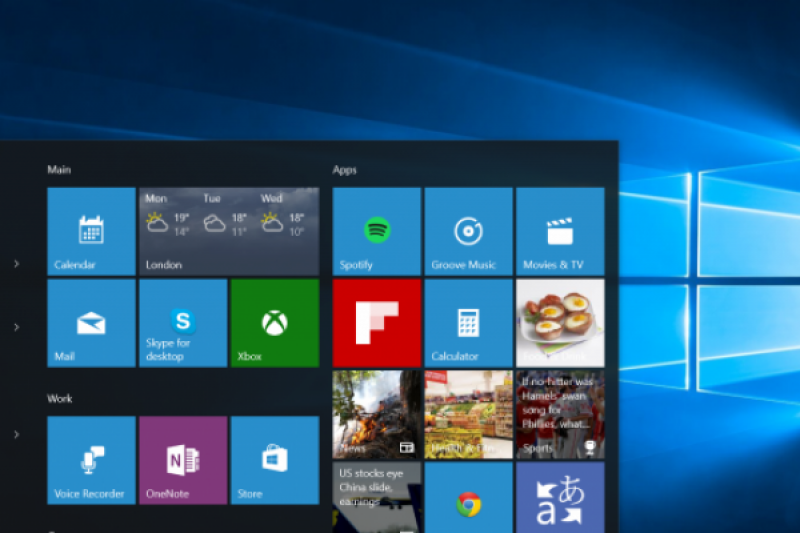Click the Main group header
The width and height of the screenshot is (800, 533).
59,170
